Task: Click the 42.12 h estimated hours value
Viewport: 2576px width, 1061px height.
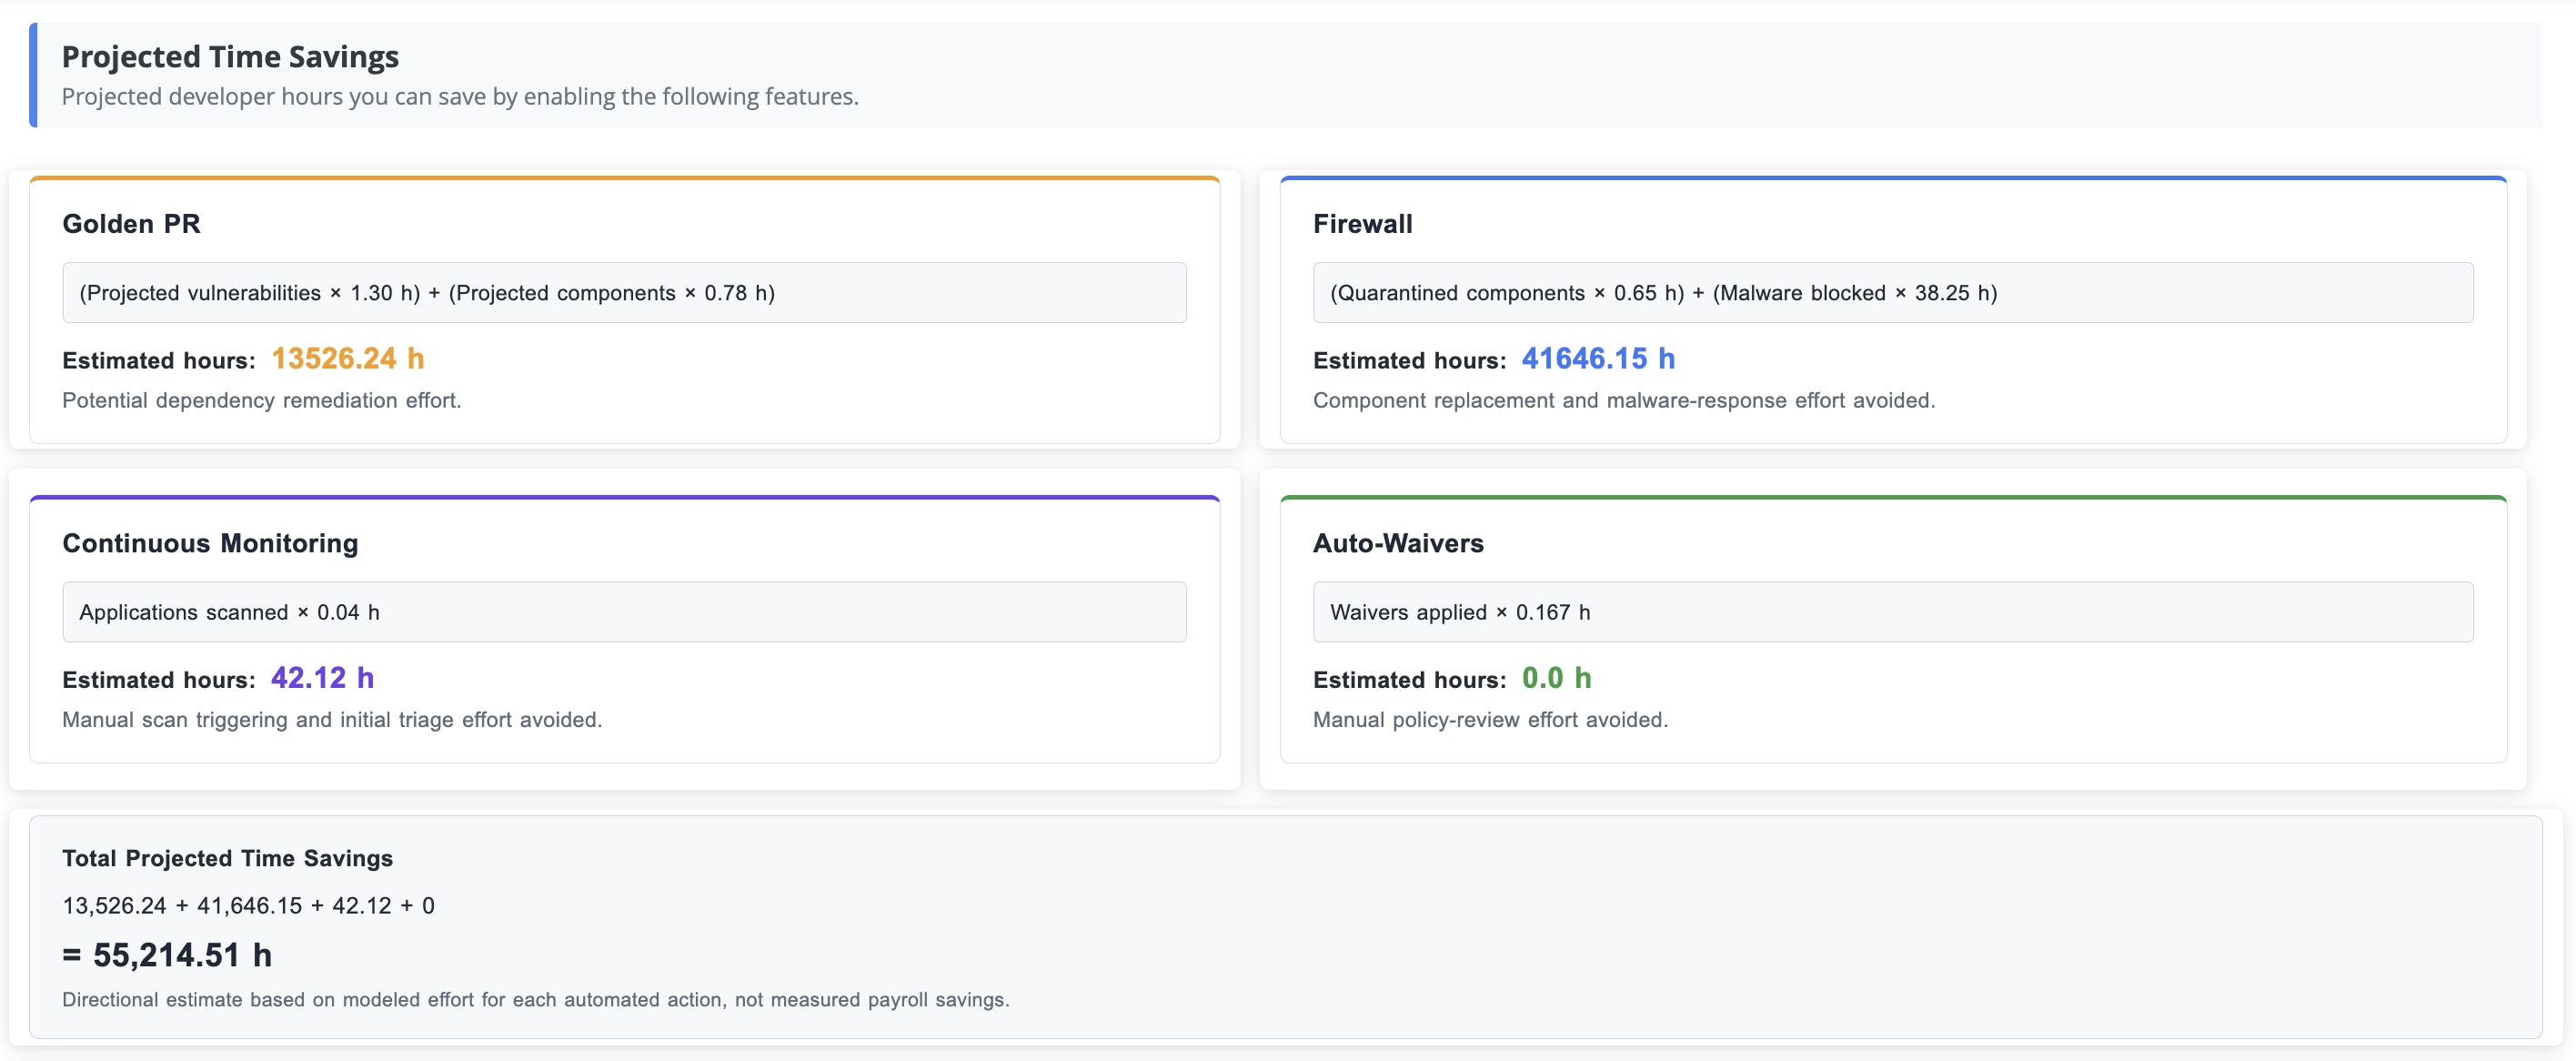Action: 322,678
